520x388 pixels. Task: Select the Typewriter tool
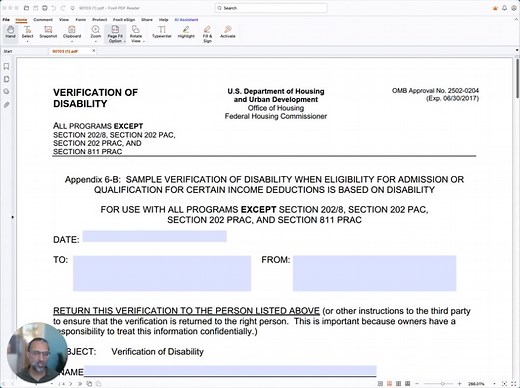click(x=162, y=32)
